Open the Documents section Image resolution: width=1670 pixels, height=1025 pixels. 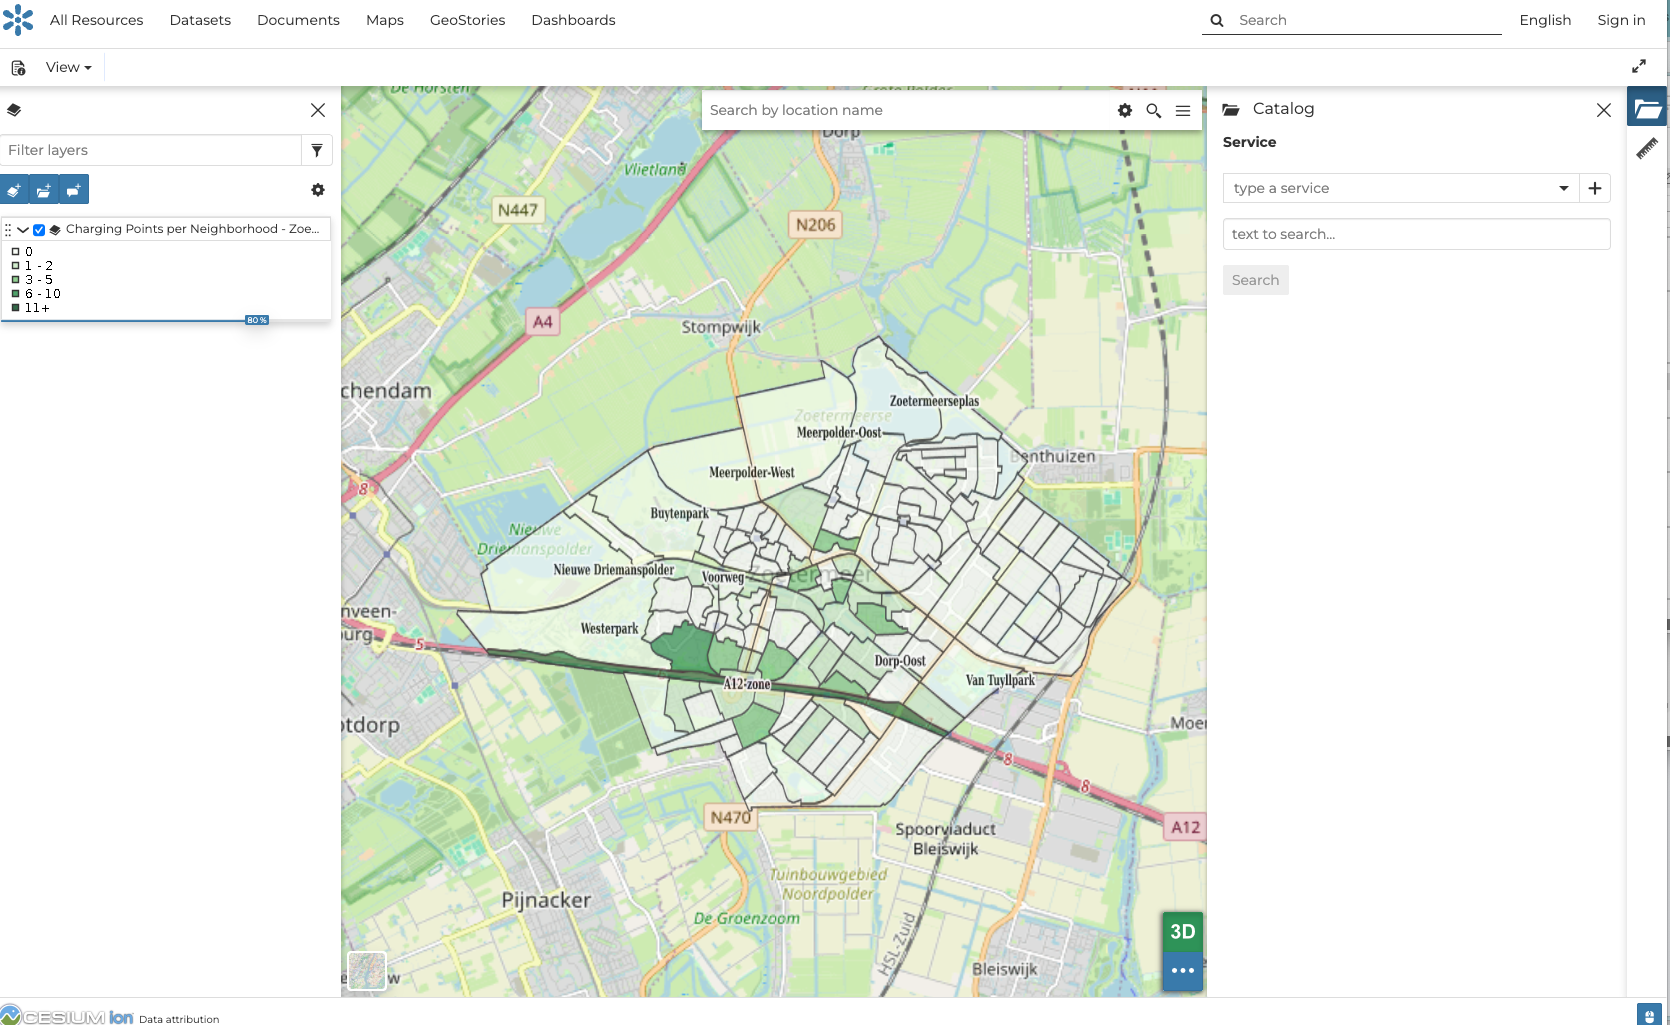298,20
